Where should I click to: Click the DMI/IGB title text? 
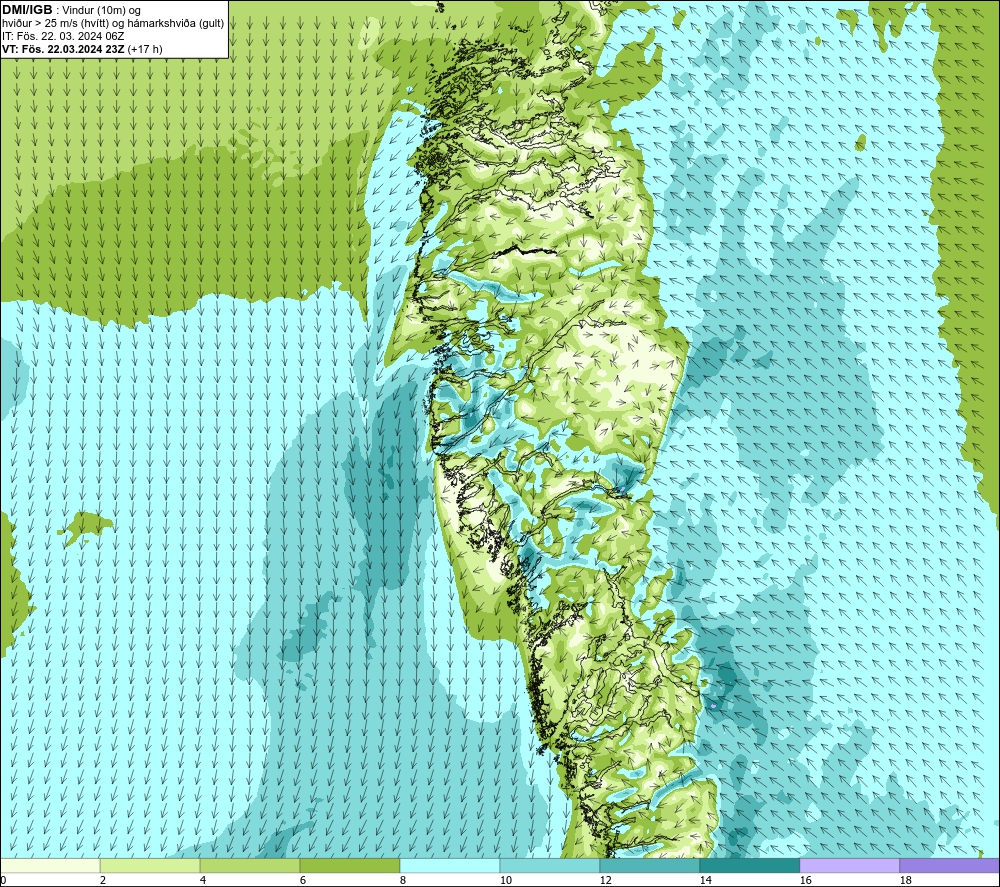(27, 10)
